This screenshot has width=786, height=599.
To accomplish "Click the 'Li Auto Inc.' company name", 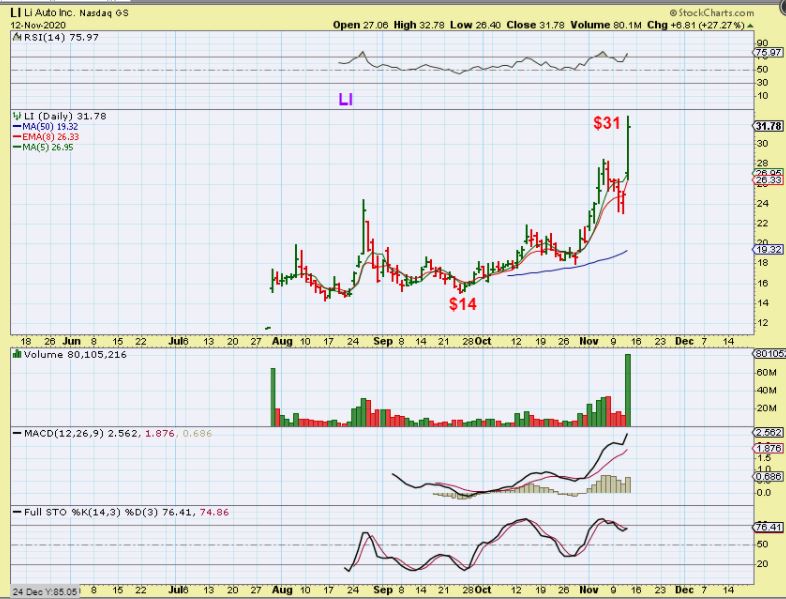I will 49,13.
